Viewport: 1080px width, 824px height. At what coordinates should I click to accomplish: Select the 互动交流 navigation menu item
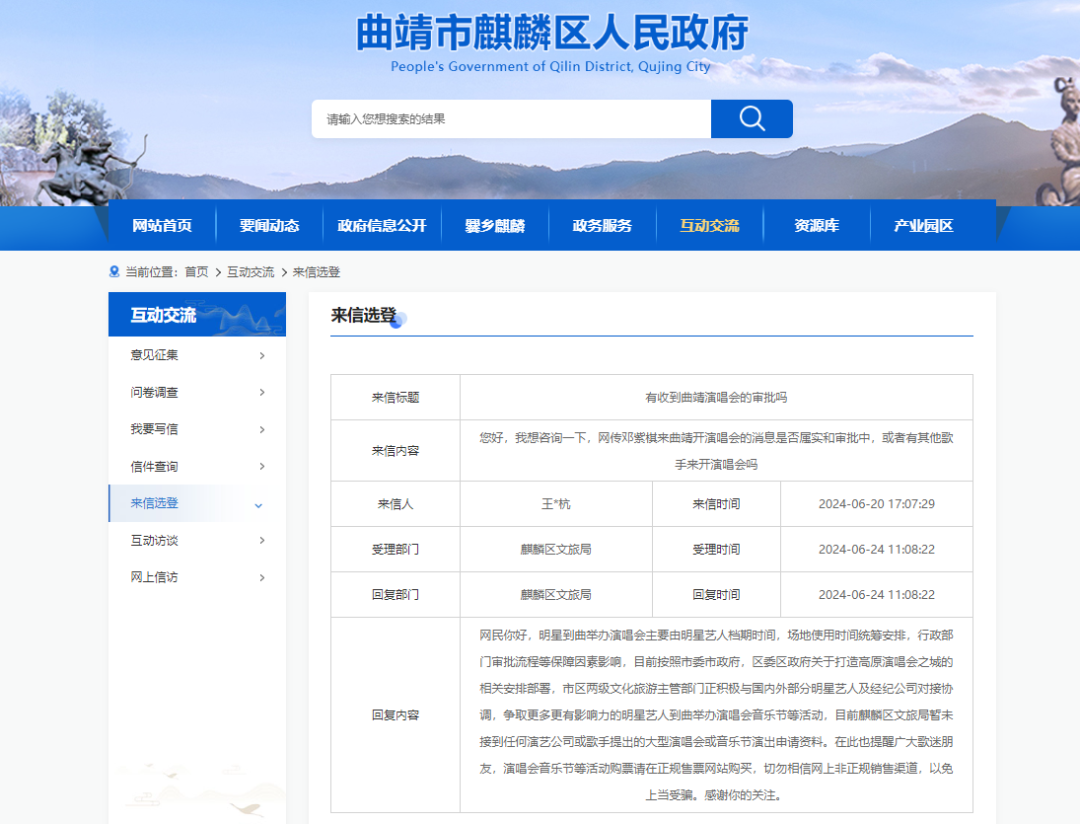[710, 226]
